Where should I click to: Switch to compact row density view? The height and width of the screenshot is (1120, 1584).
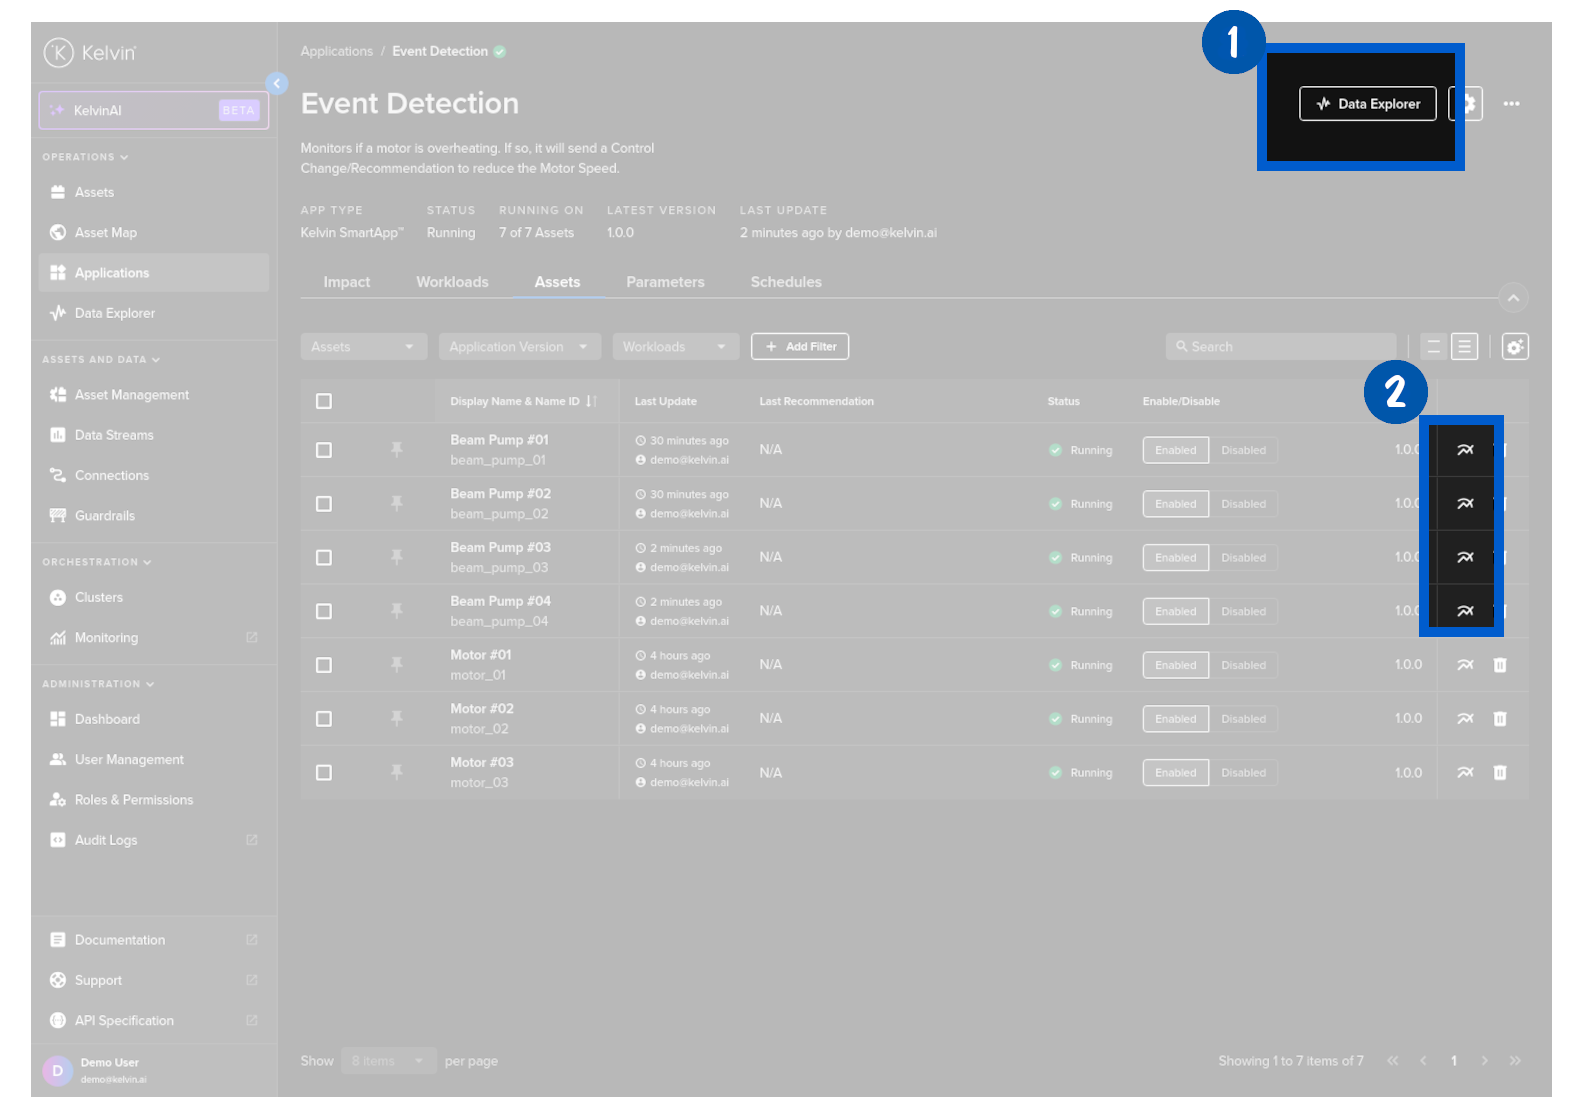pos(1433,347)
